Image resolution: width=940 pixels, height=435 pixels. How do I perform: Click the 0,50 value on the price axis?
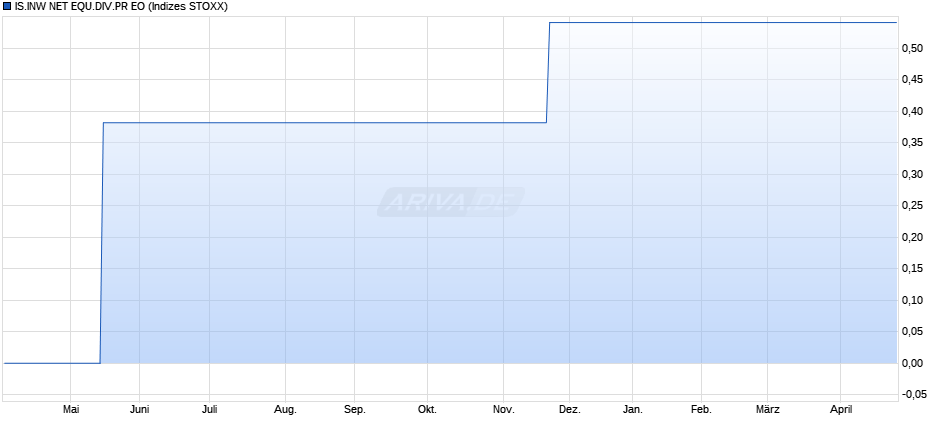[915, 48]
